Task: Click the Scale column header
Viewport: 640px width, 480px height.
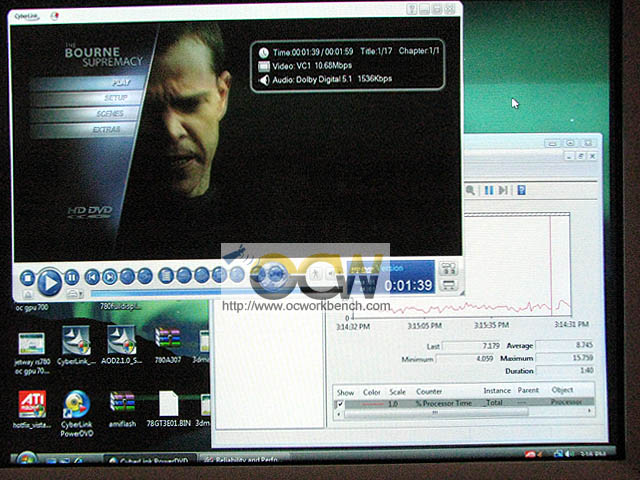Action: 397,392
